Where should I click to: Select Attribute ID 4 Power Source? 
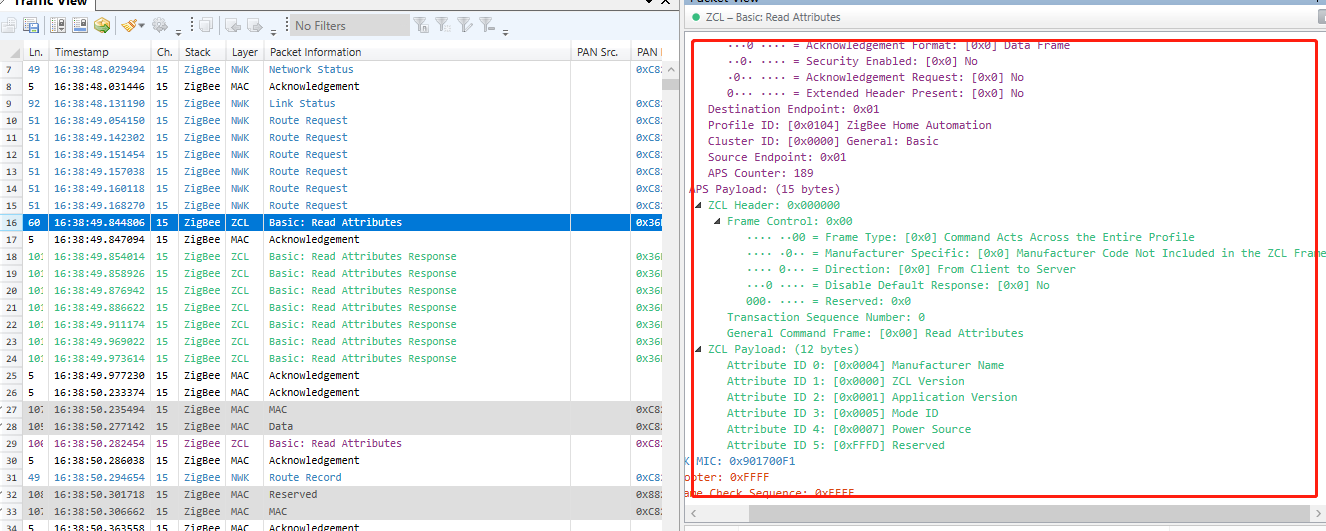coord(849,429)
